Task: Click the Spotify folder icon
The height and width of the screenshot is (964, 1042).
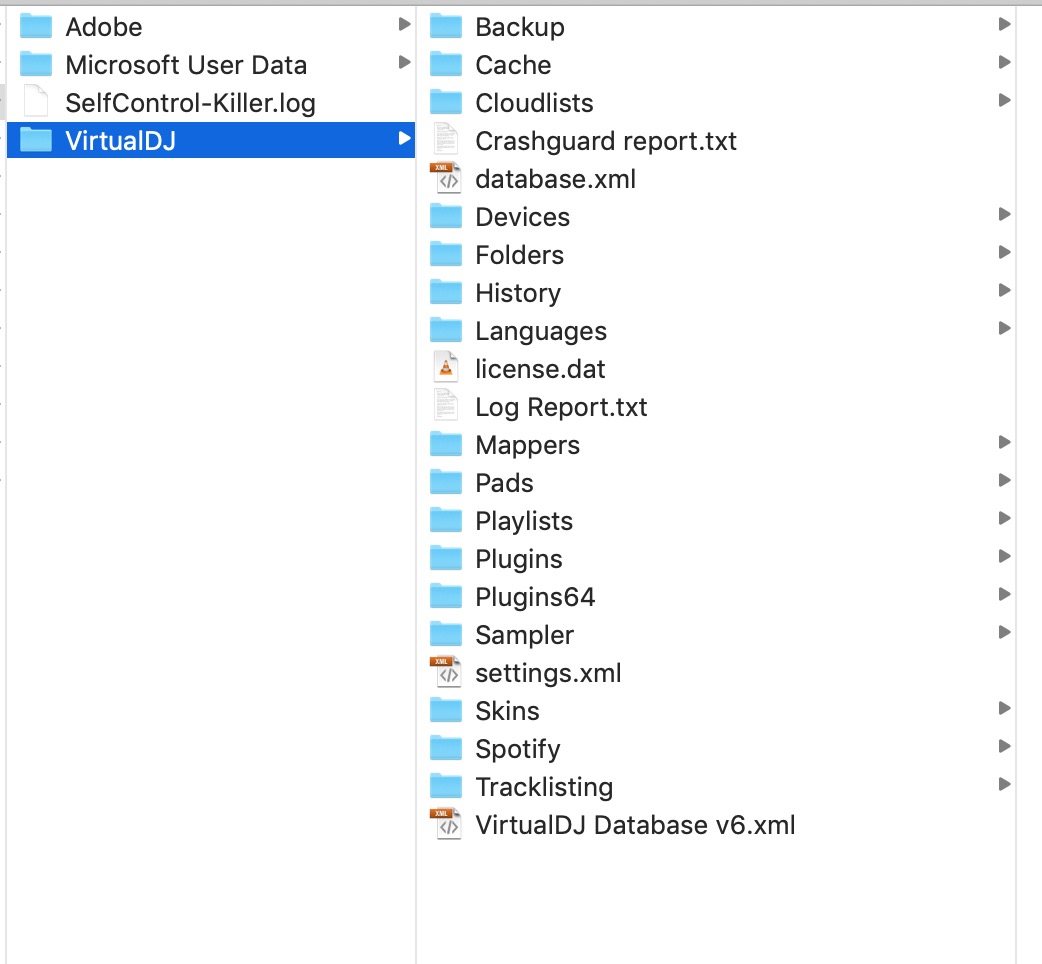Action: pos(446,748)
